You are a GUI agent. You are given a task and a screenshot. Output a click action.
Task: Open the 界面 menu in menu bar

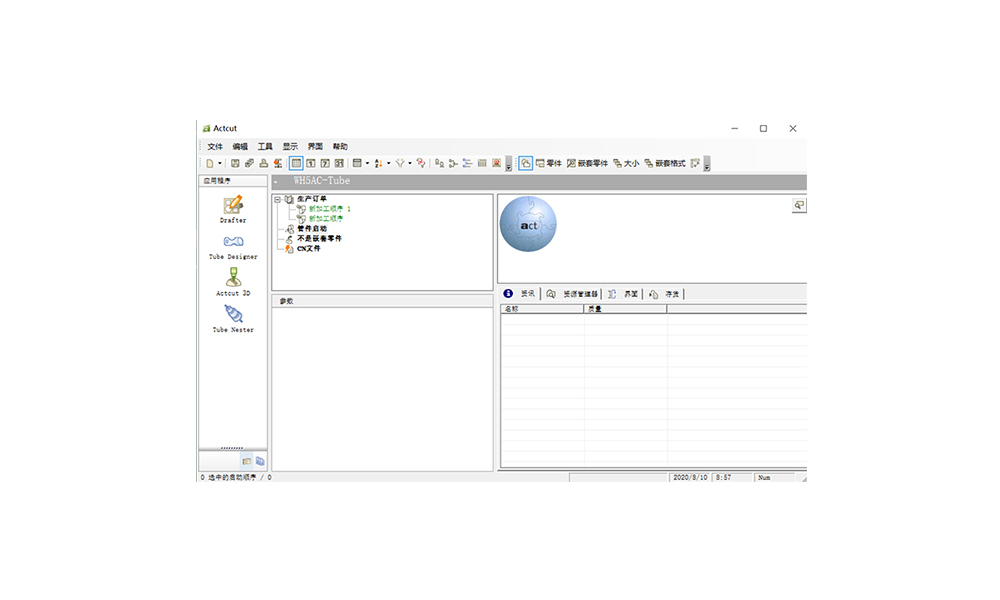315,147
